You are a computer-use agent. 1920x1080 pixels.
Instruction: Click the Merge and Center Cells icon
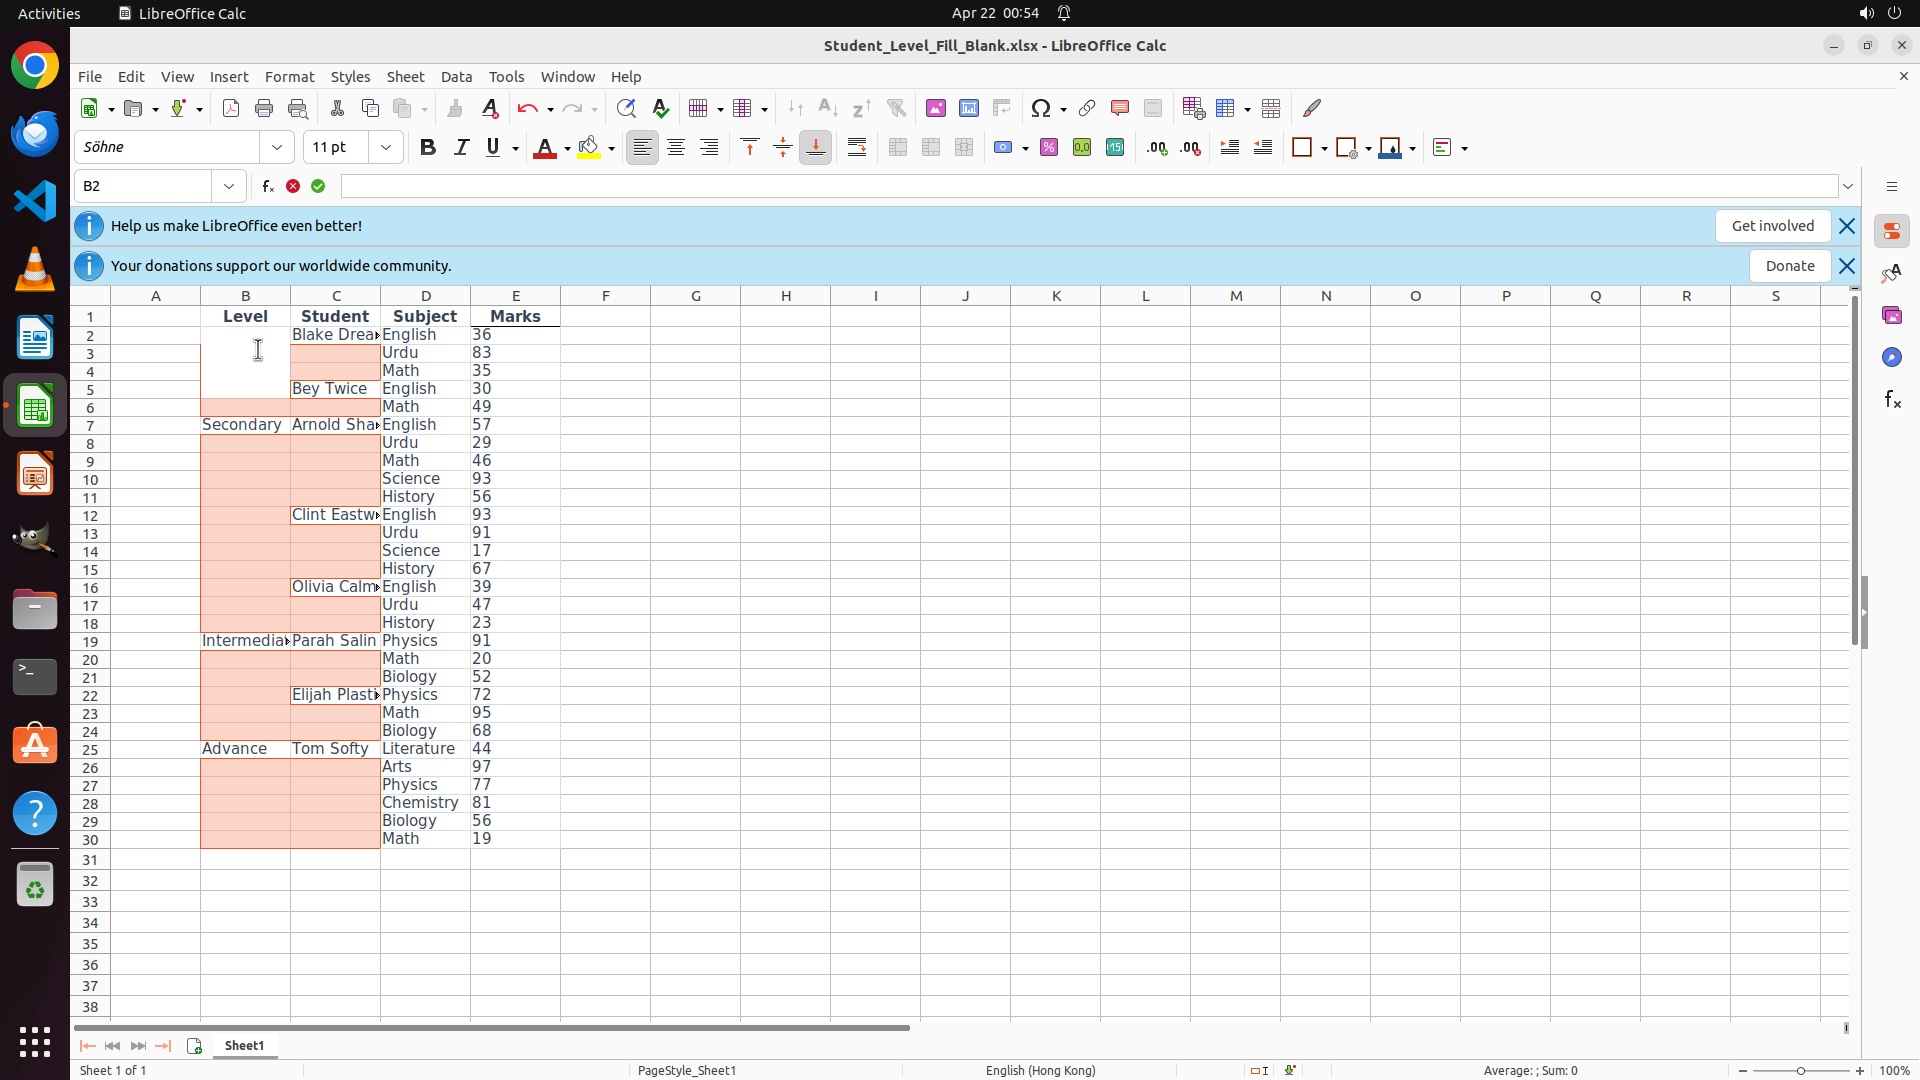(898, 147)
